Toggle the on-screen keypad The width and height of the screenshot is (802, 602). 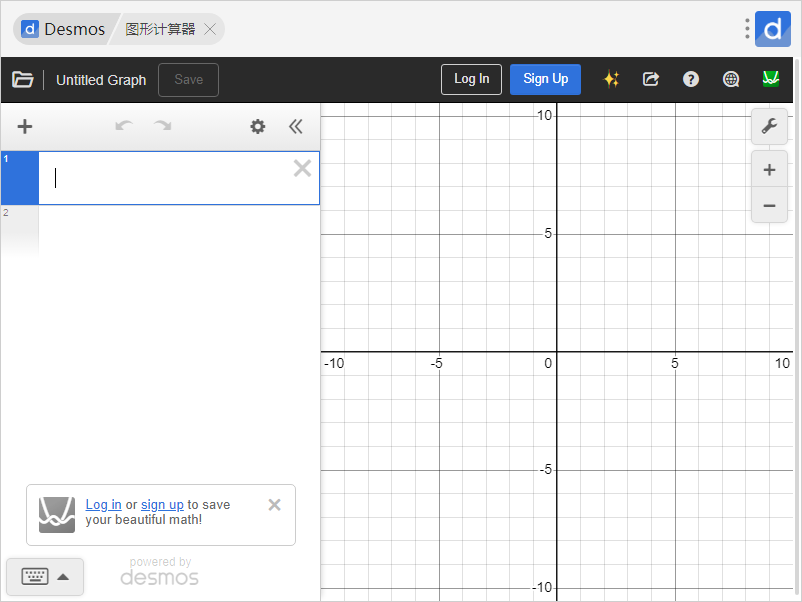(x=45, y=576)
